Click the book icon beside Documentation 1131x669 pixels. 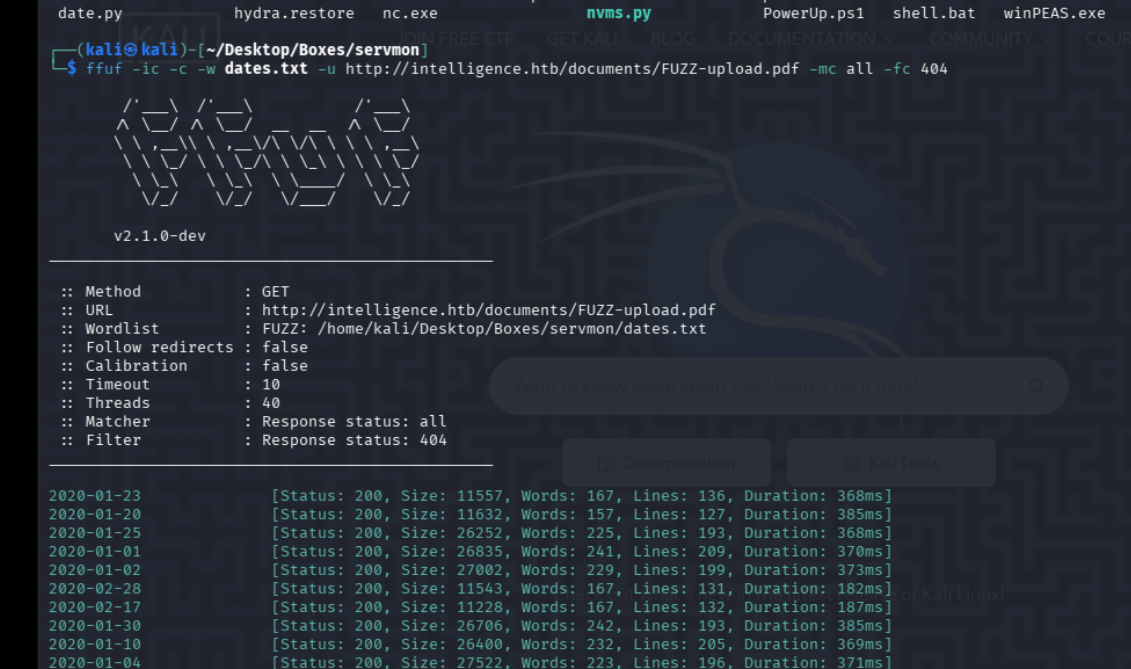pyautogui.click(x=606, y=464)
